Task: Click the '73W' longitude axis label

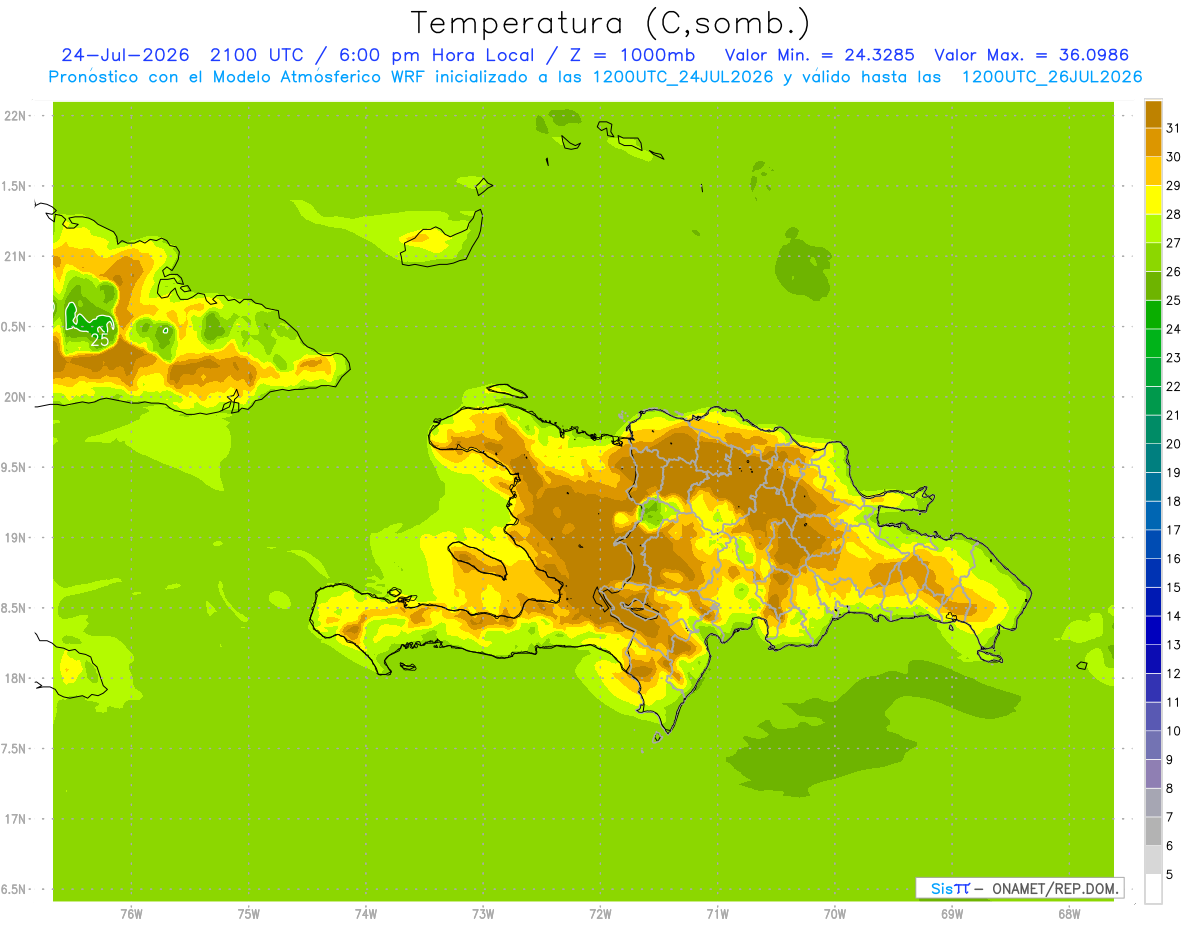Action: [483, 913]
